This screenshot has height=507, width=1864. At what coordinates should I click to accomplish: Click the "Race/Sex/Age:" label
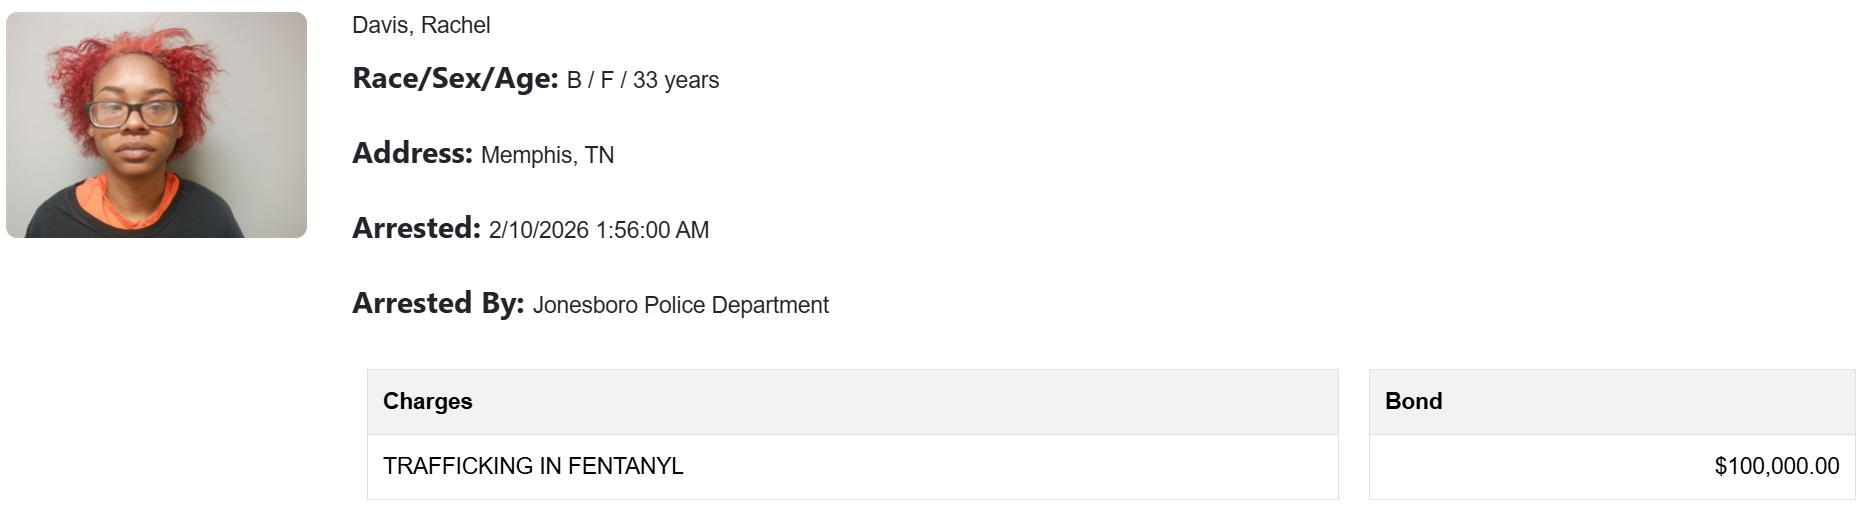pyautogui.click(x=455, y=79)
